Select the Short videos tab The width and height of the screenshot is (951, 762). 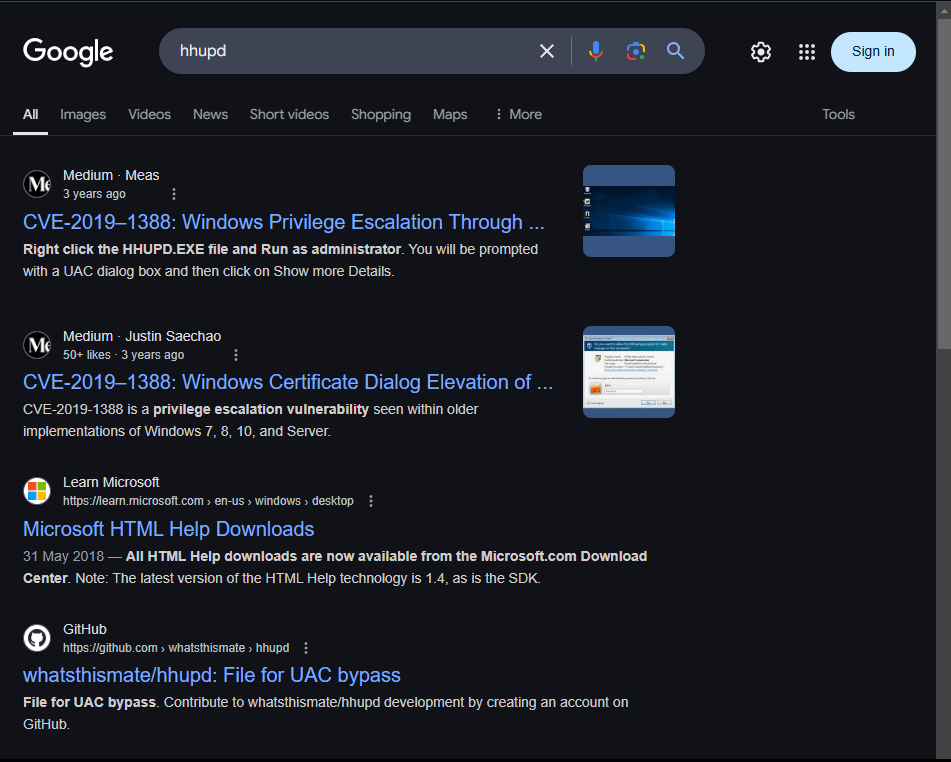[289, 114]
